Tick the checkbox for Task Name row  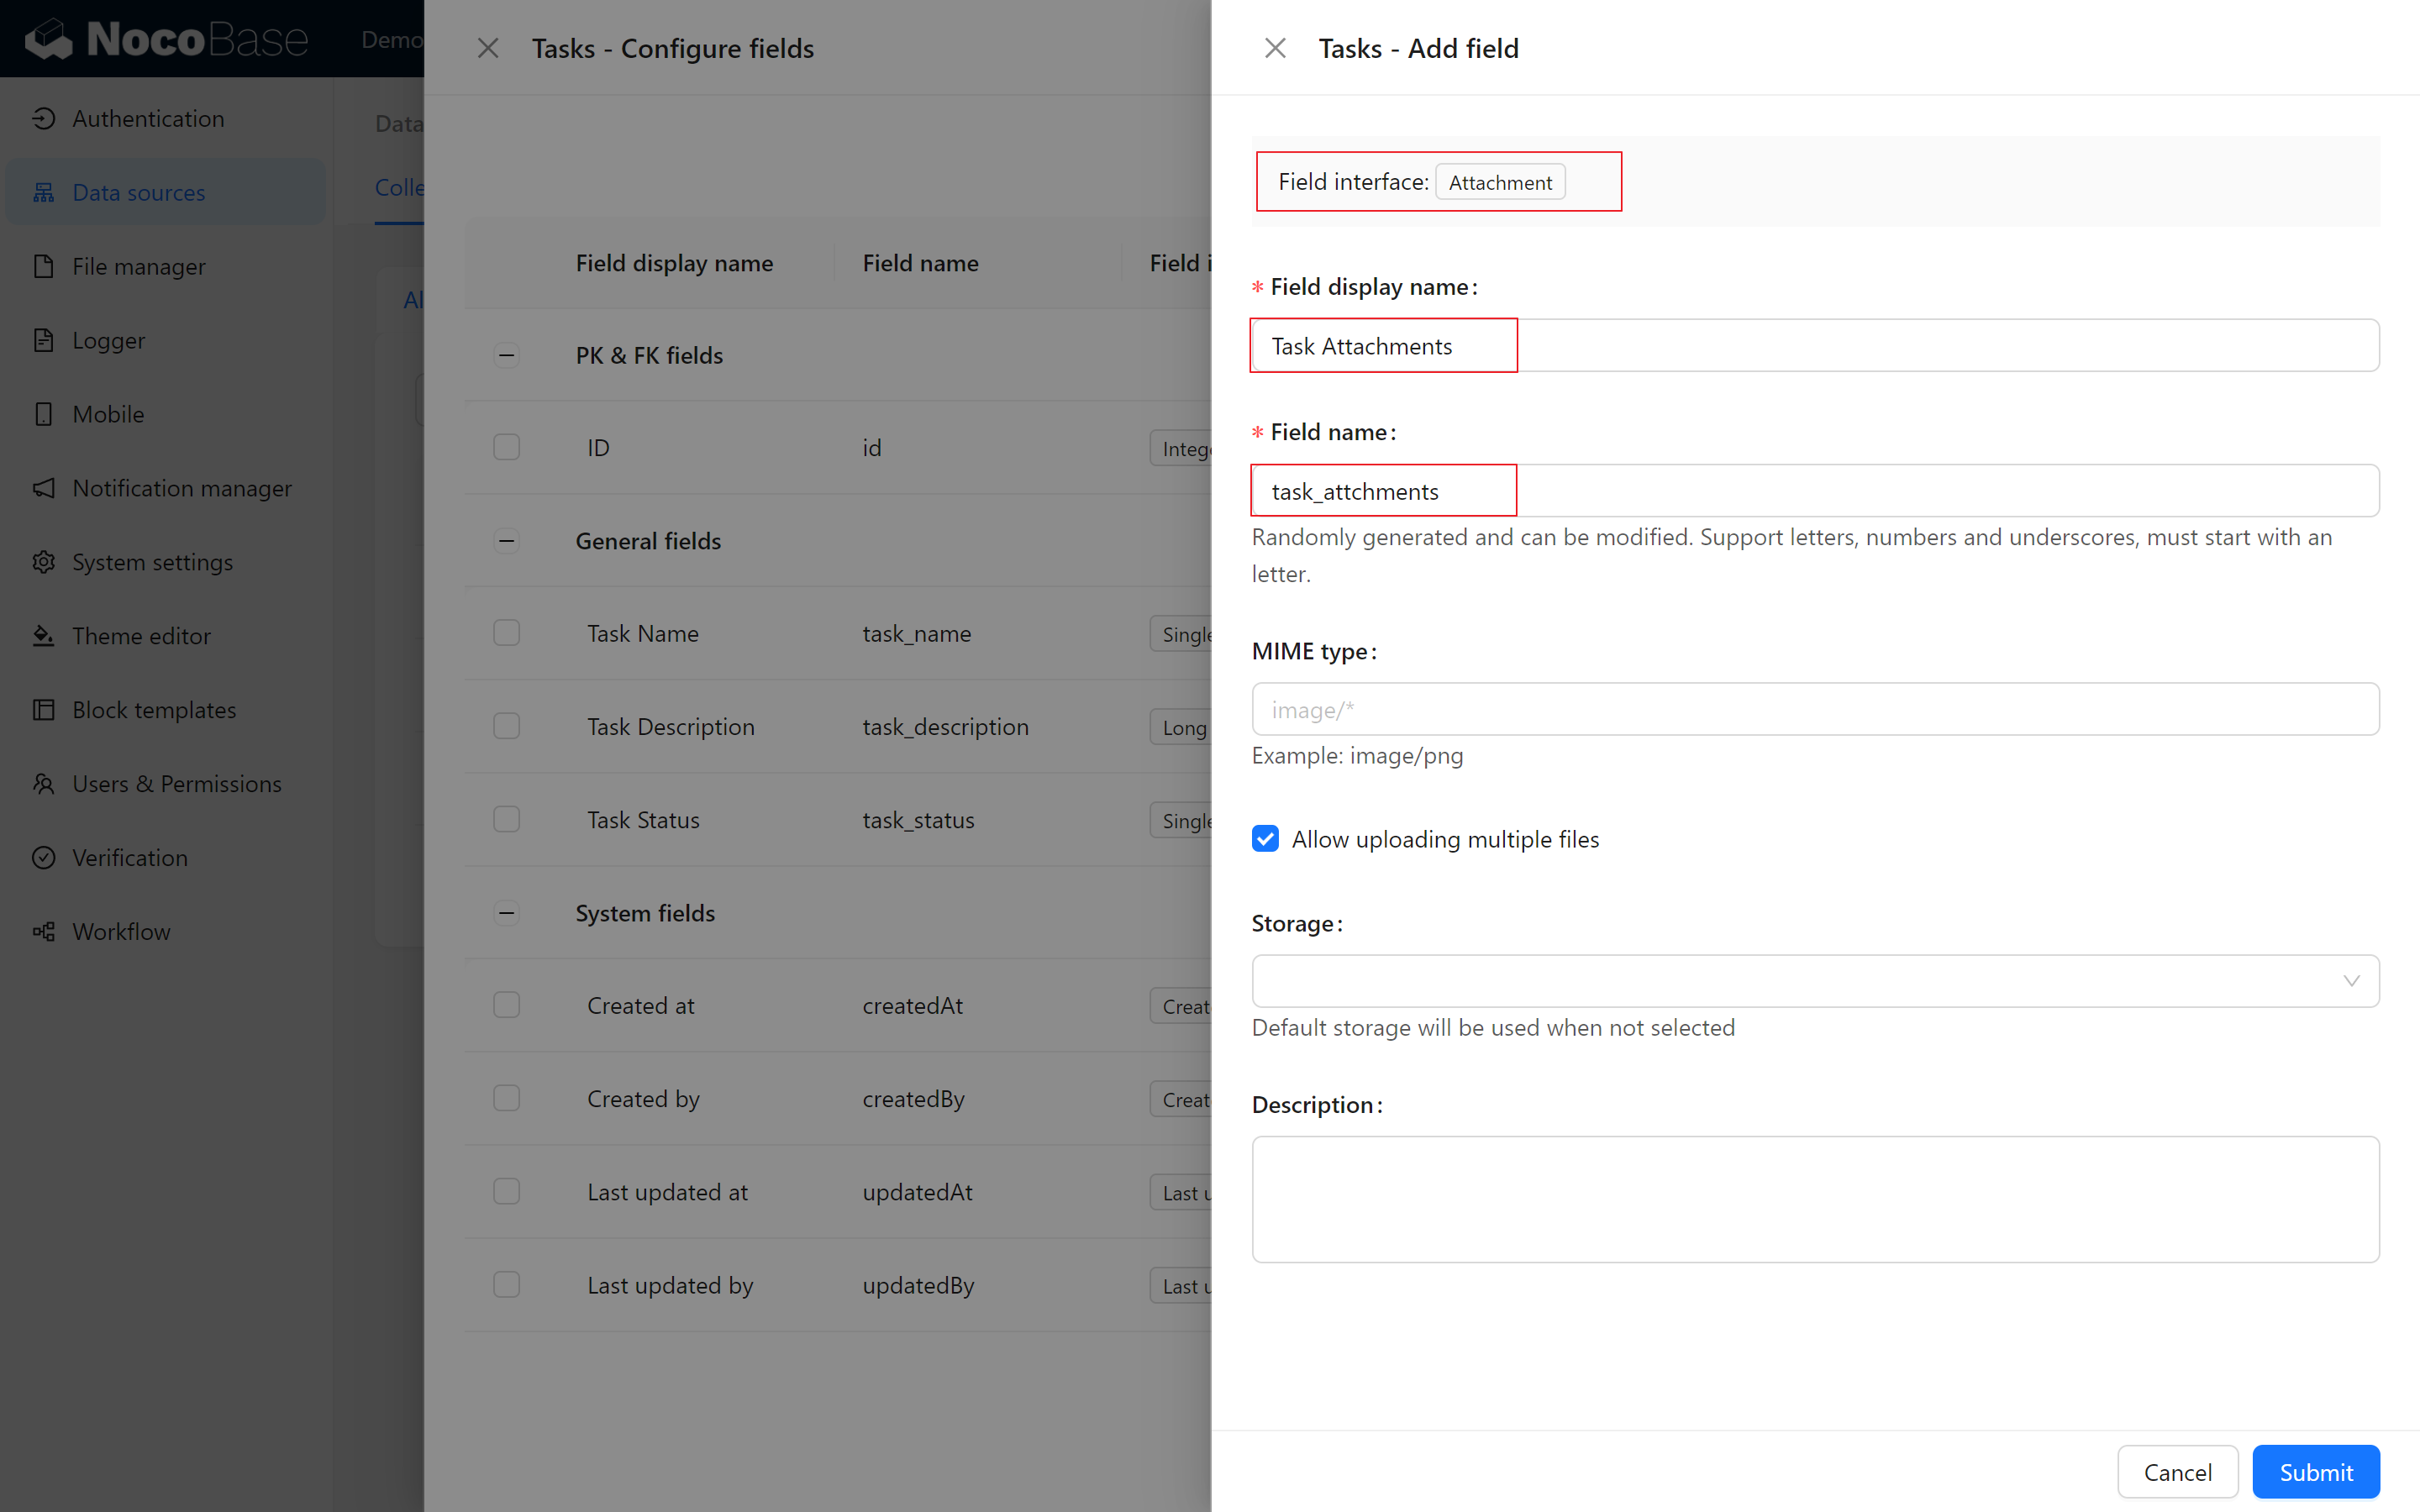507,633
